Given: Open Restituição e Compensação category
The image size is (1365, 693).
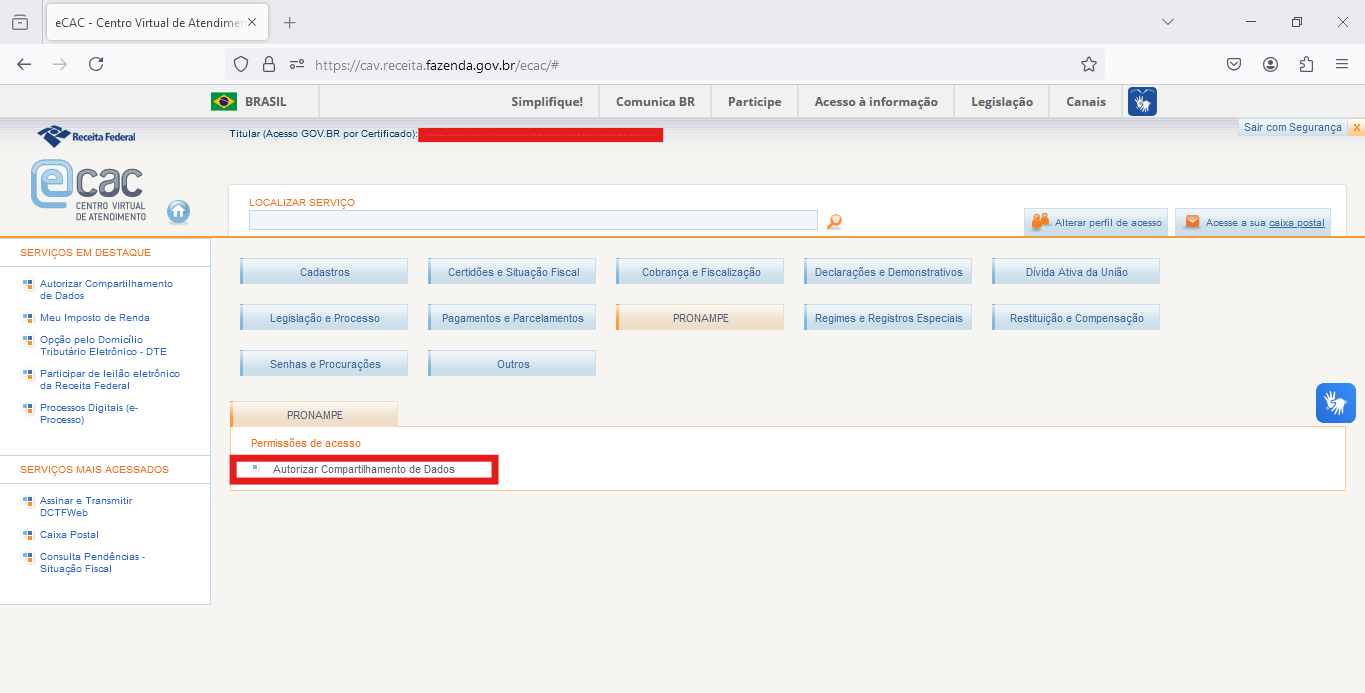Looking at the screenshot, I should (x=1076, y=318).
